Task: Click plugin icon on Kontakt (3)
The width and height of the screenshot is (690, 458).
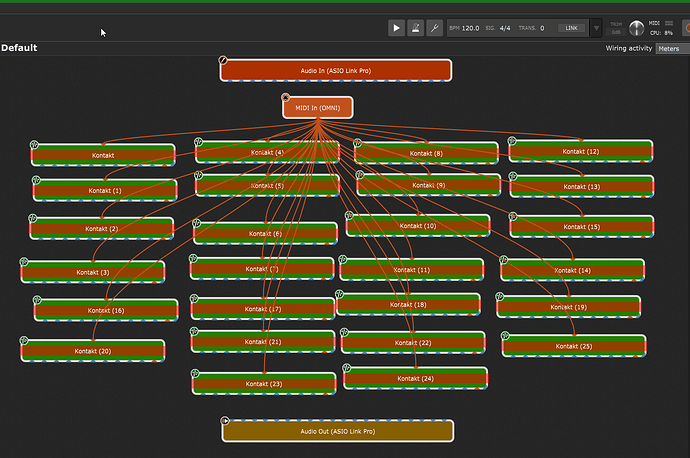Action: pos(24,262)
